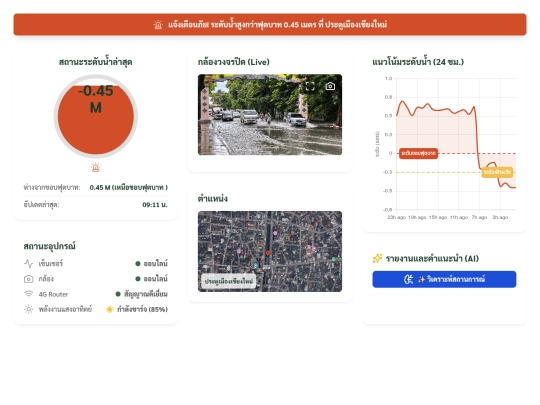540x405 pixels.
Task: Click the green online dot for the camera
Action: [x=138, y=279]
